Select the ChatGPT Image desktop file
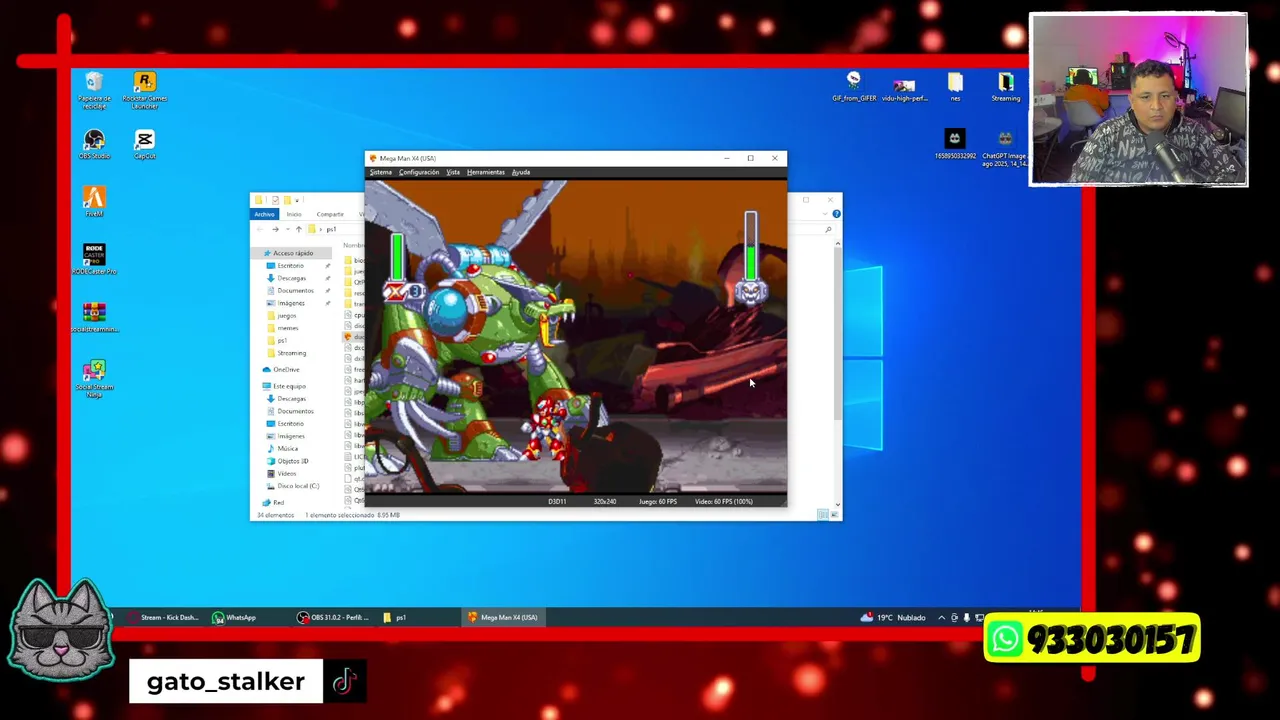1280x720 pixels. click(x=1004, y=148)
